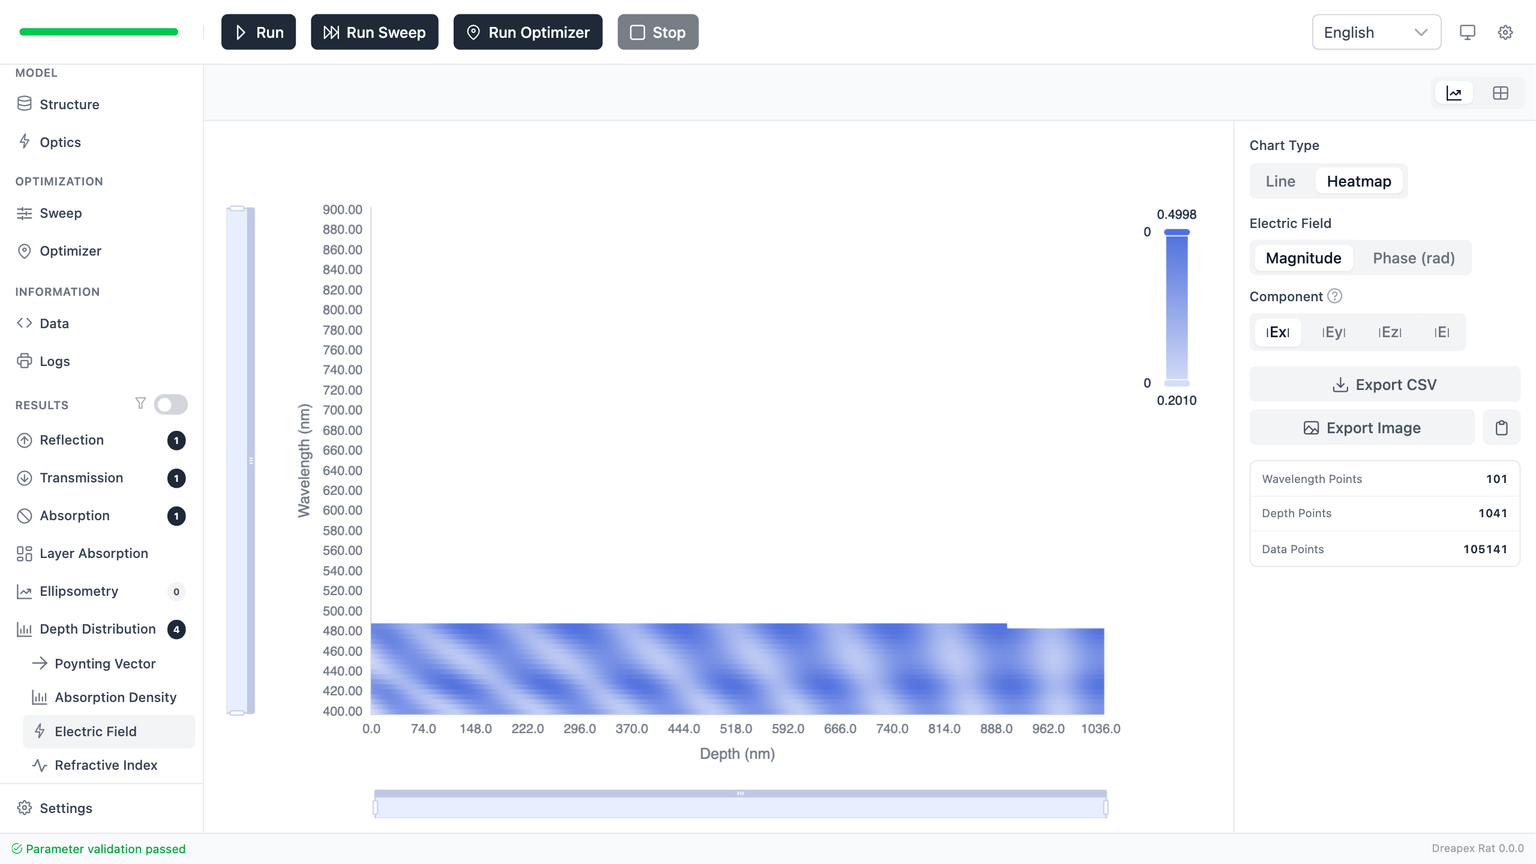Click the Component help question mark icon
This screenshot has width=1536, height=864.
tap(1335, 296)
